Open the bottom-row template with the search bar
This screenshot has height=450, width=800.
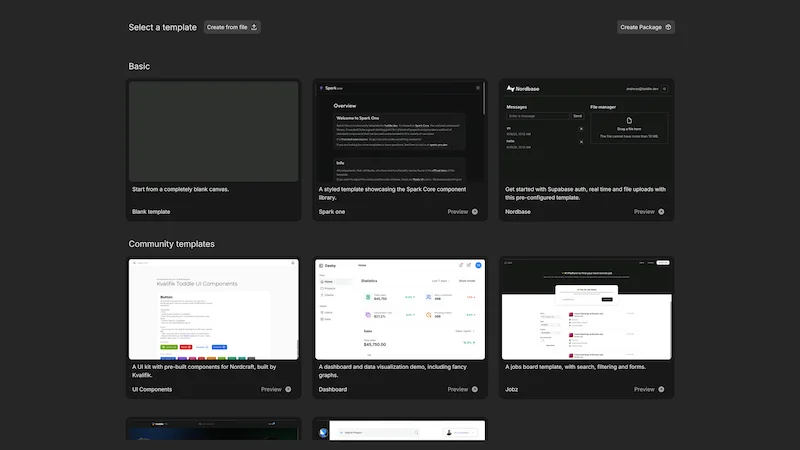400,430
